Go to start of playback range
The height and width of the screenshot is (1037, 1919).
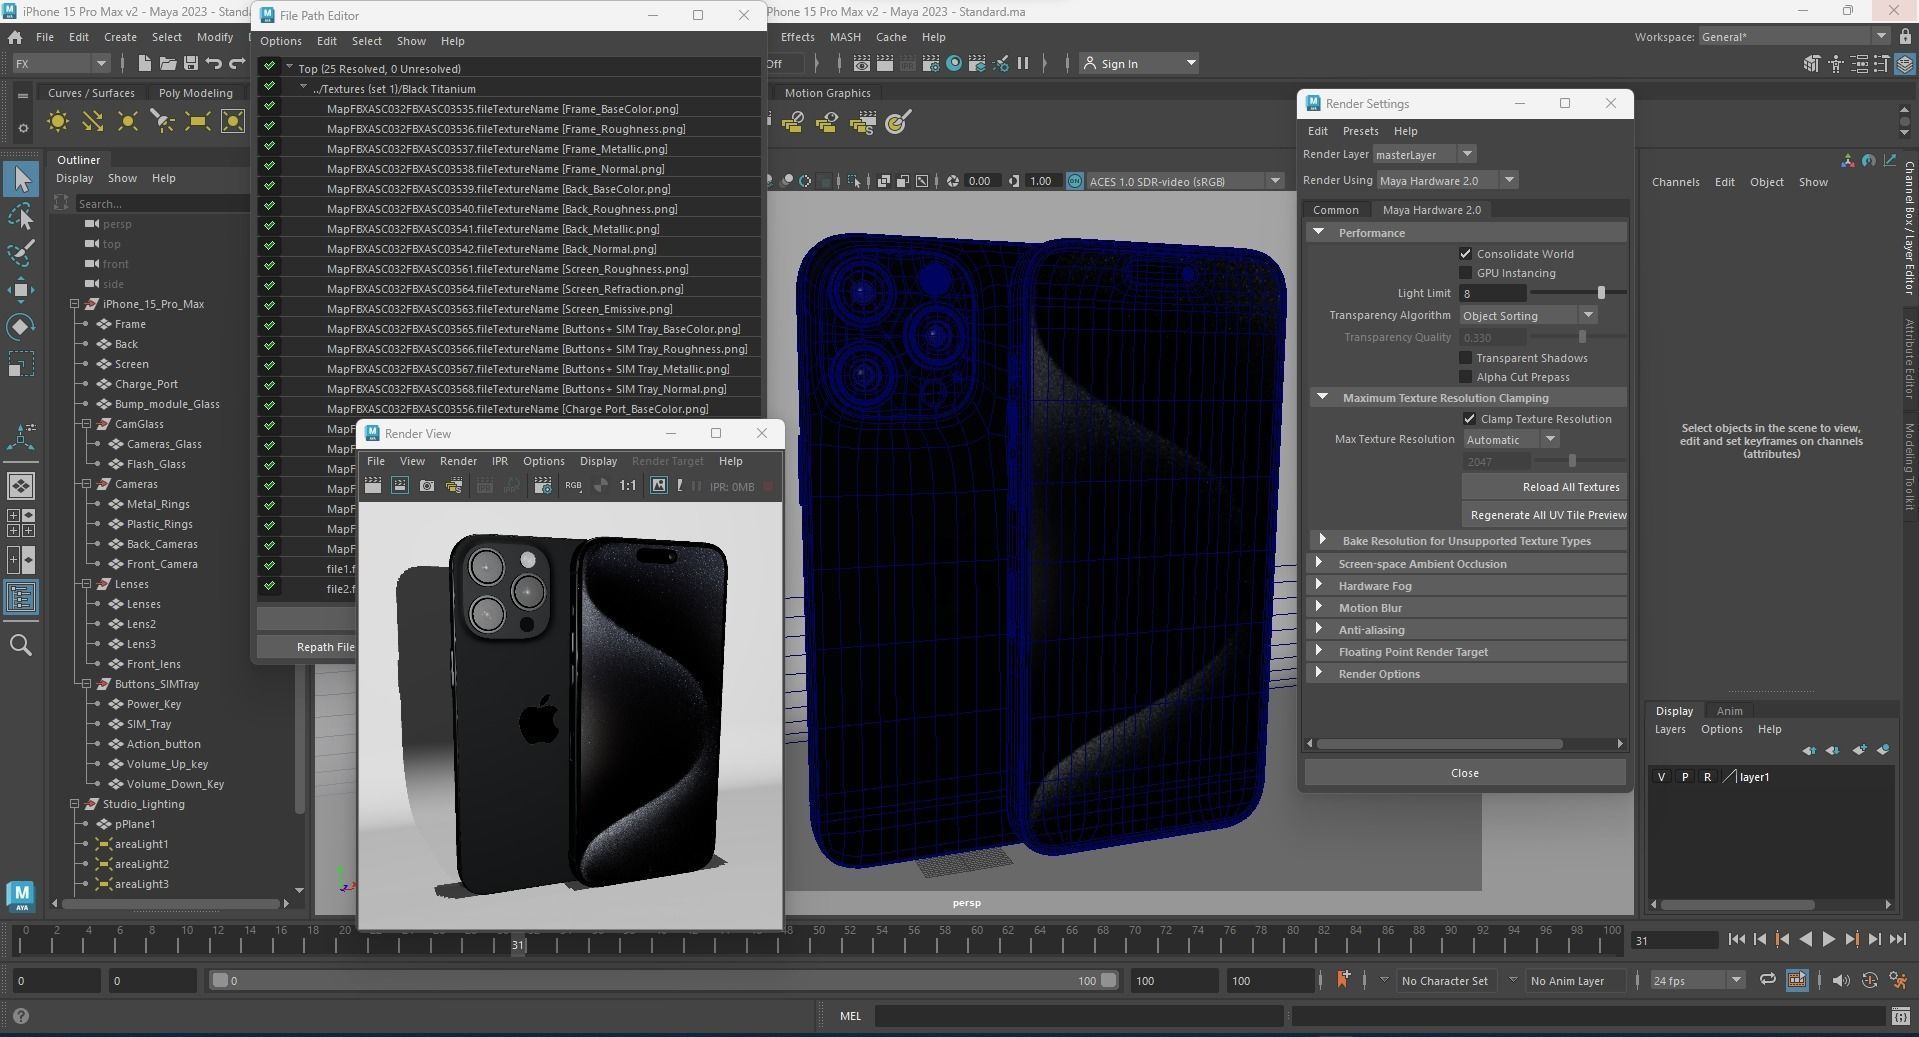pyautogui.click(x=1737, y=939)
